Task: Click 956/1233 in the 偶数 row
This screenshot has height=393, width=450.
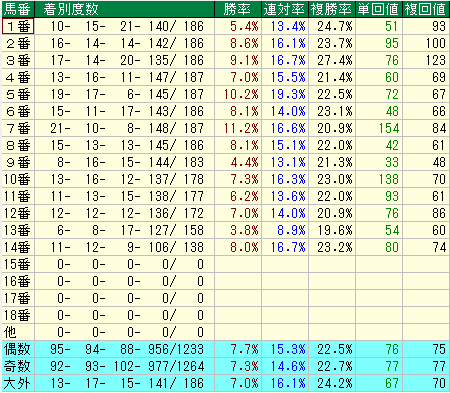Action: coord(176,349)
